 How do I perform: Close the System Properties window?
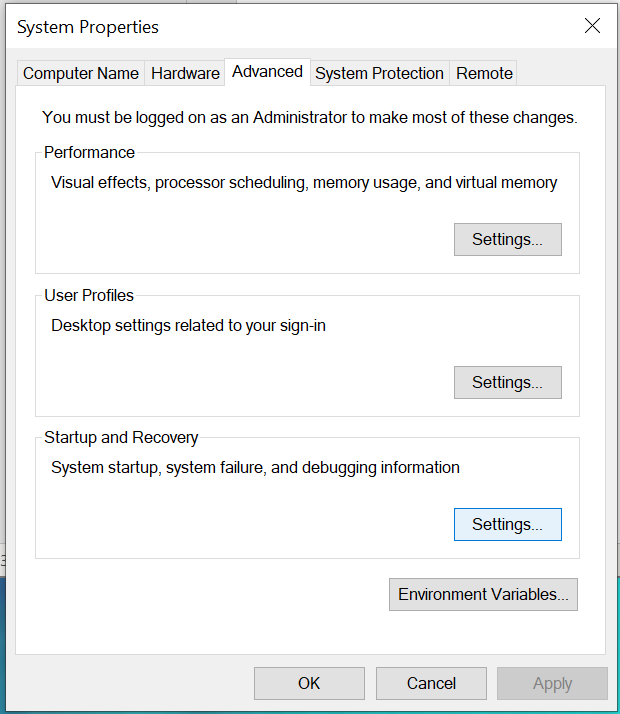tap(592, 26)
